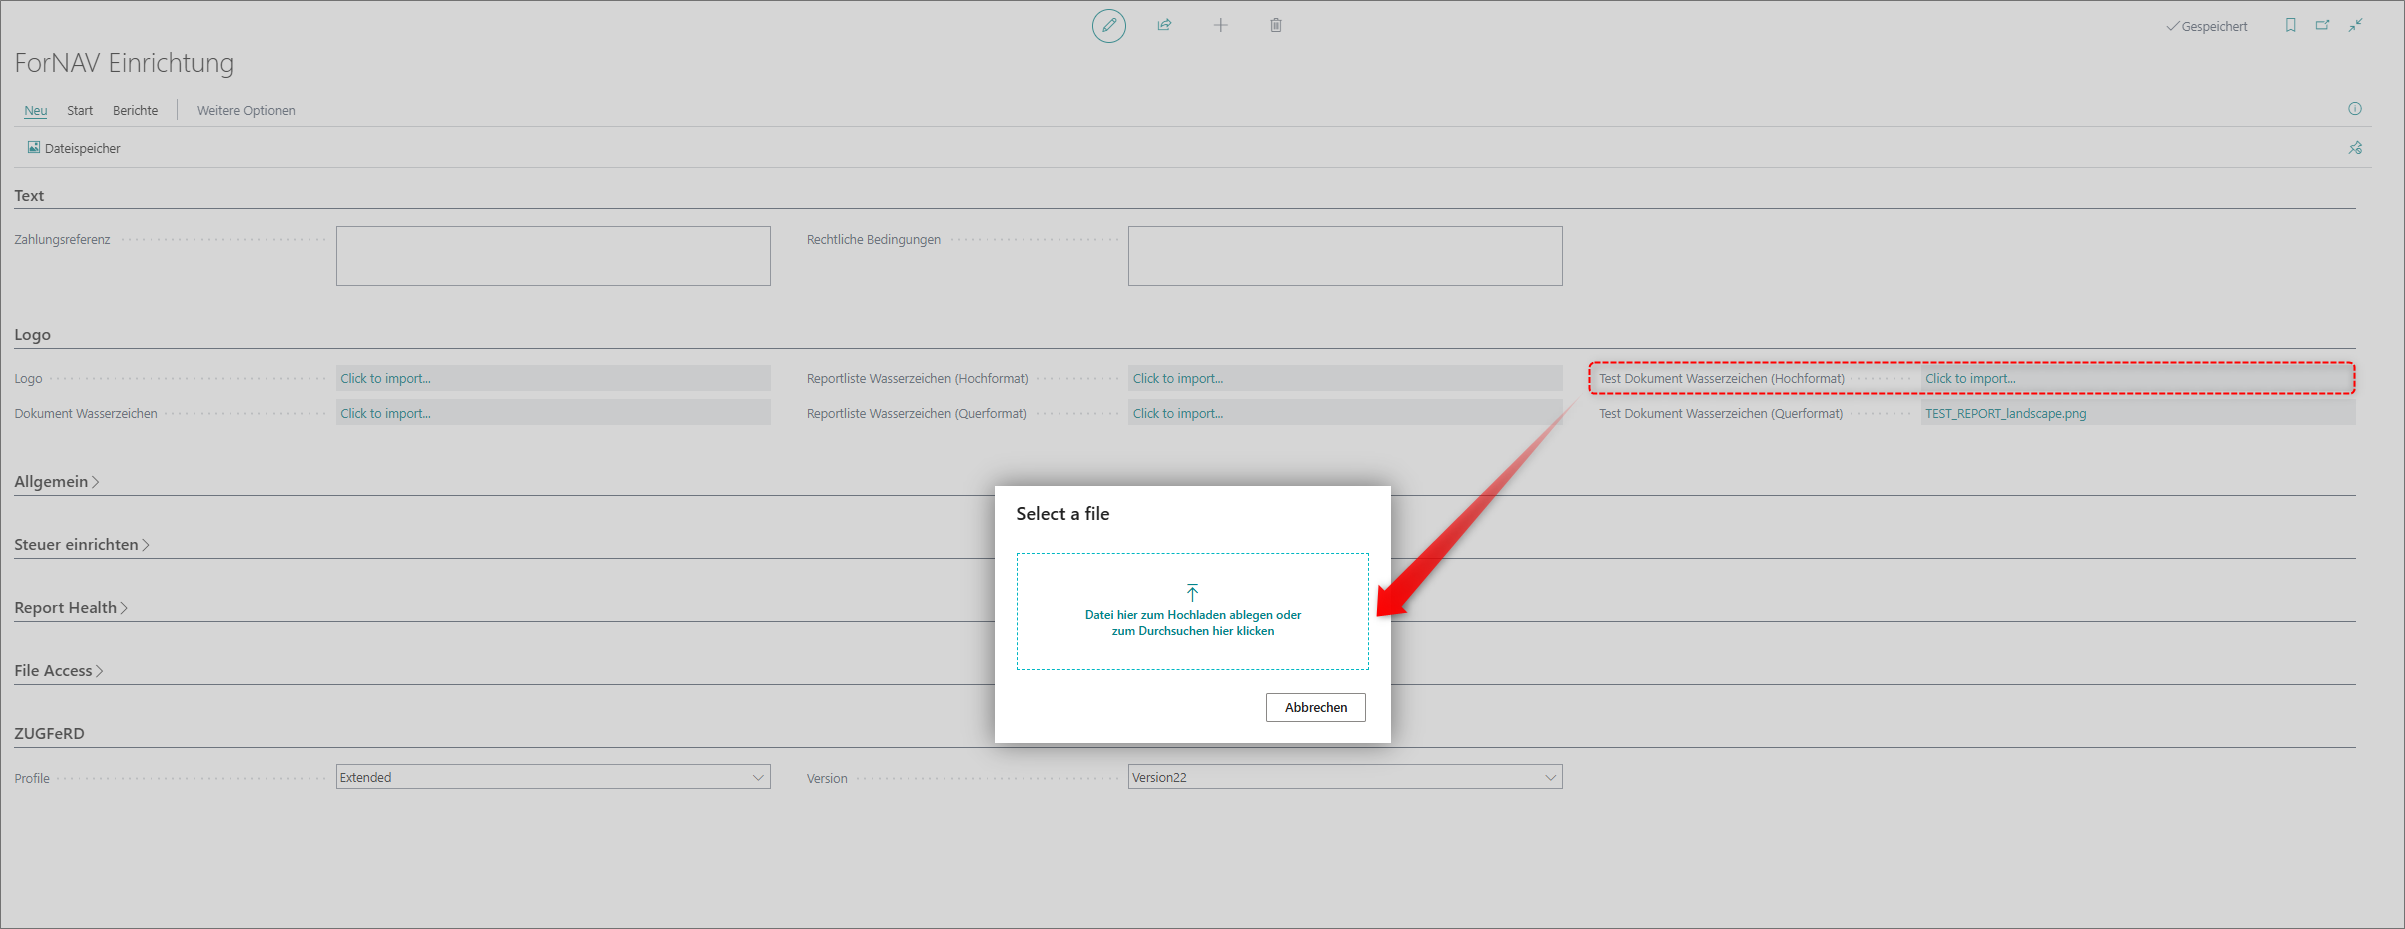This screenshot has width=2405, height=929.
Task: Expand the Report Health section
Action: pos(70,608)
